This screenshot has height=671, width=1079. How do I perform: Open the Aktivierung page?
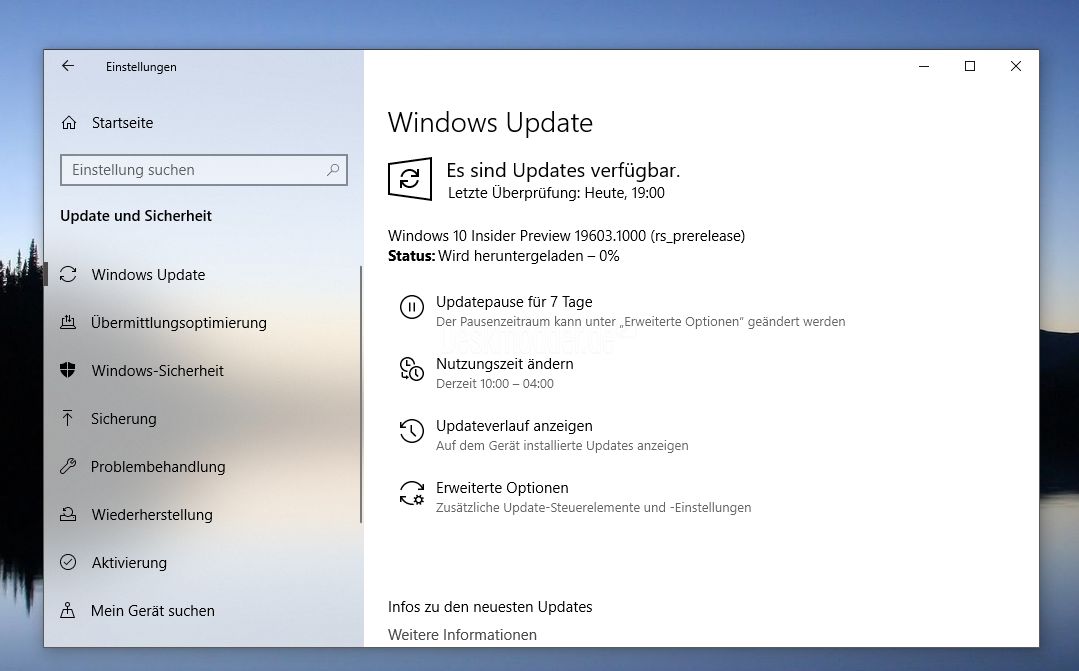pyautogui.click(x=129, y=563)
